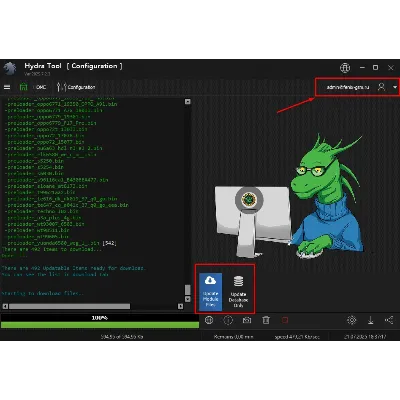Open the hamburger menu
This screenshot has width=400, height=400.
pyautogui.click(x=7, y=87)
